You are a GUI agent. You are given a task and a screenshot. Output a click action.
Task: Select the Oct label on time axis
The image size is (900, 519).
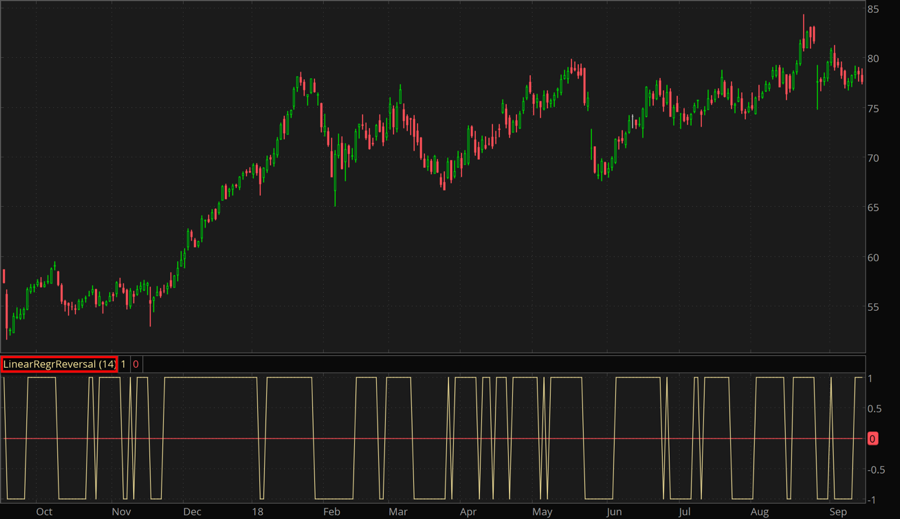pyautogui.click(x=43, y=511)
